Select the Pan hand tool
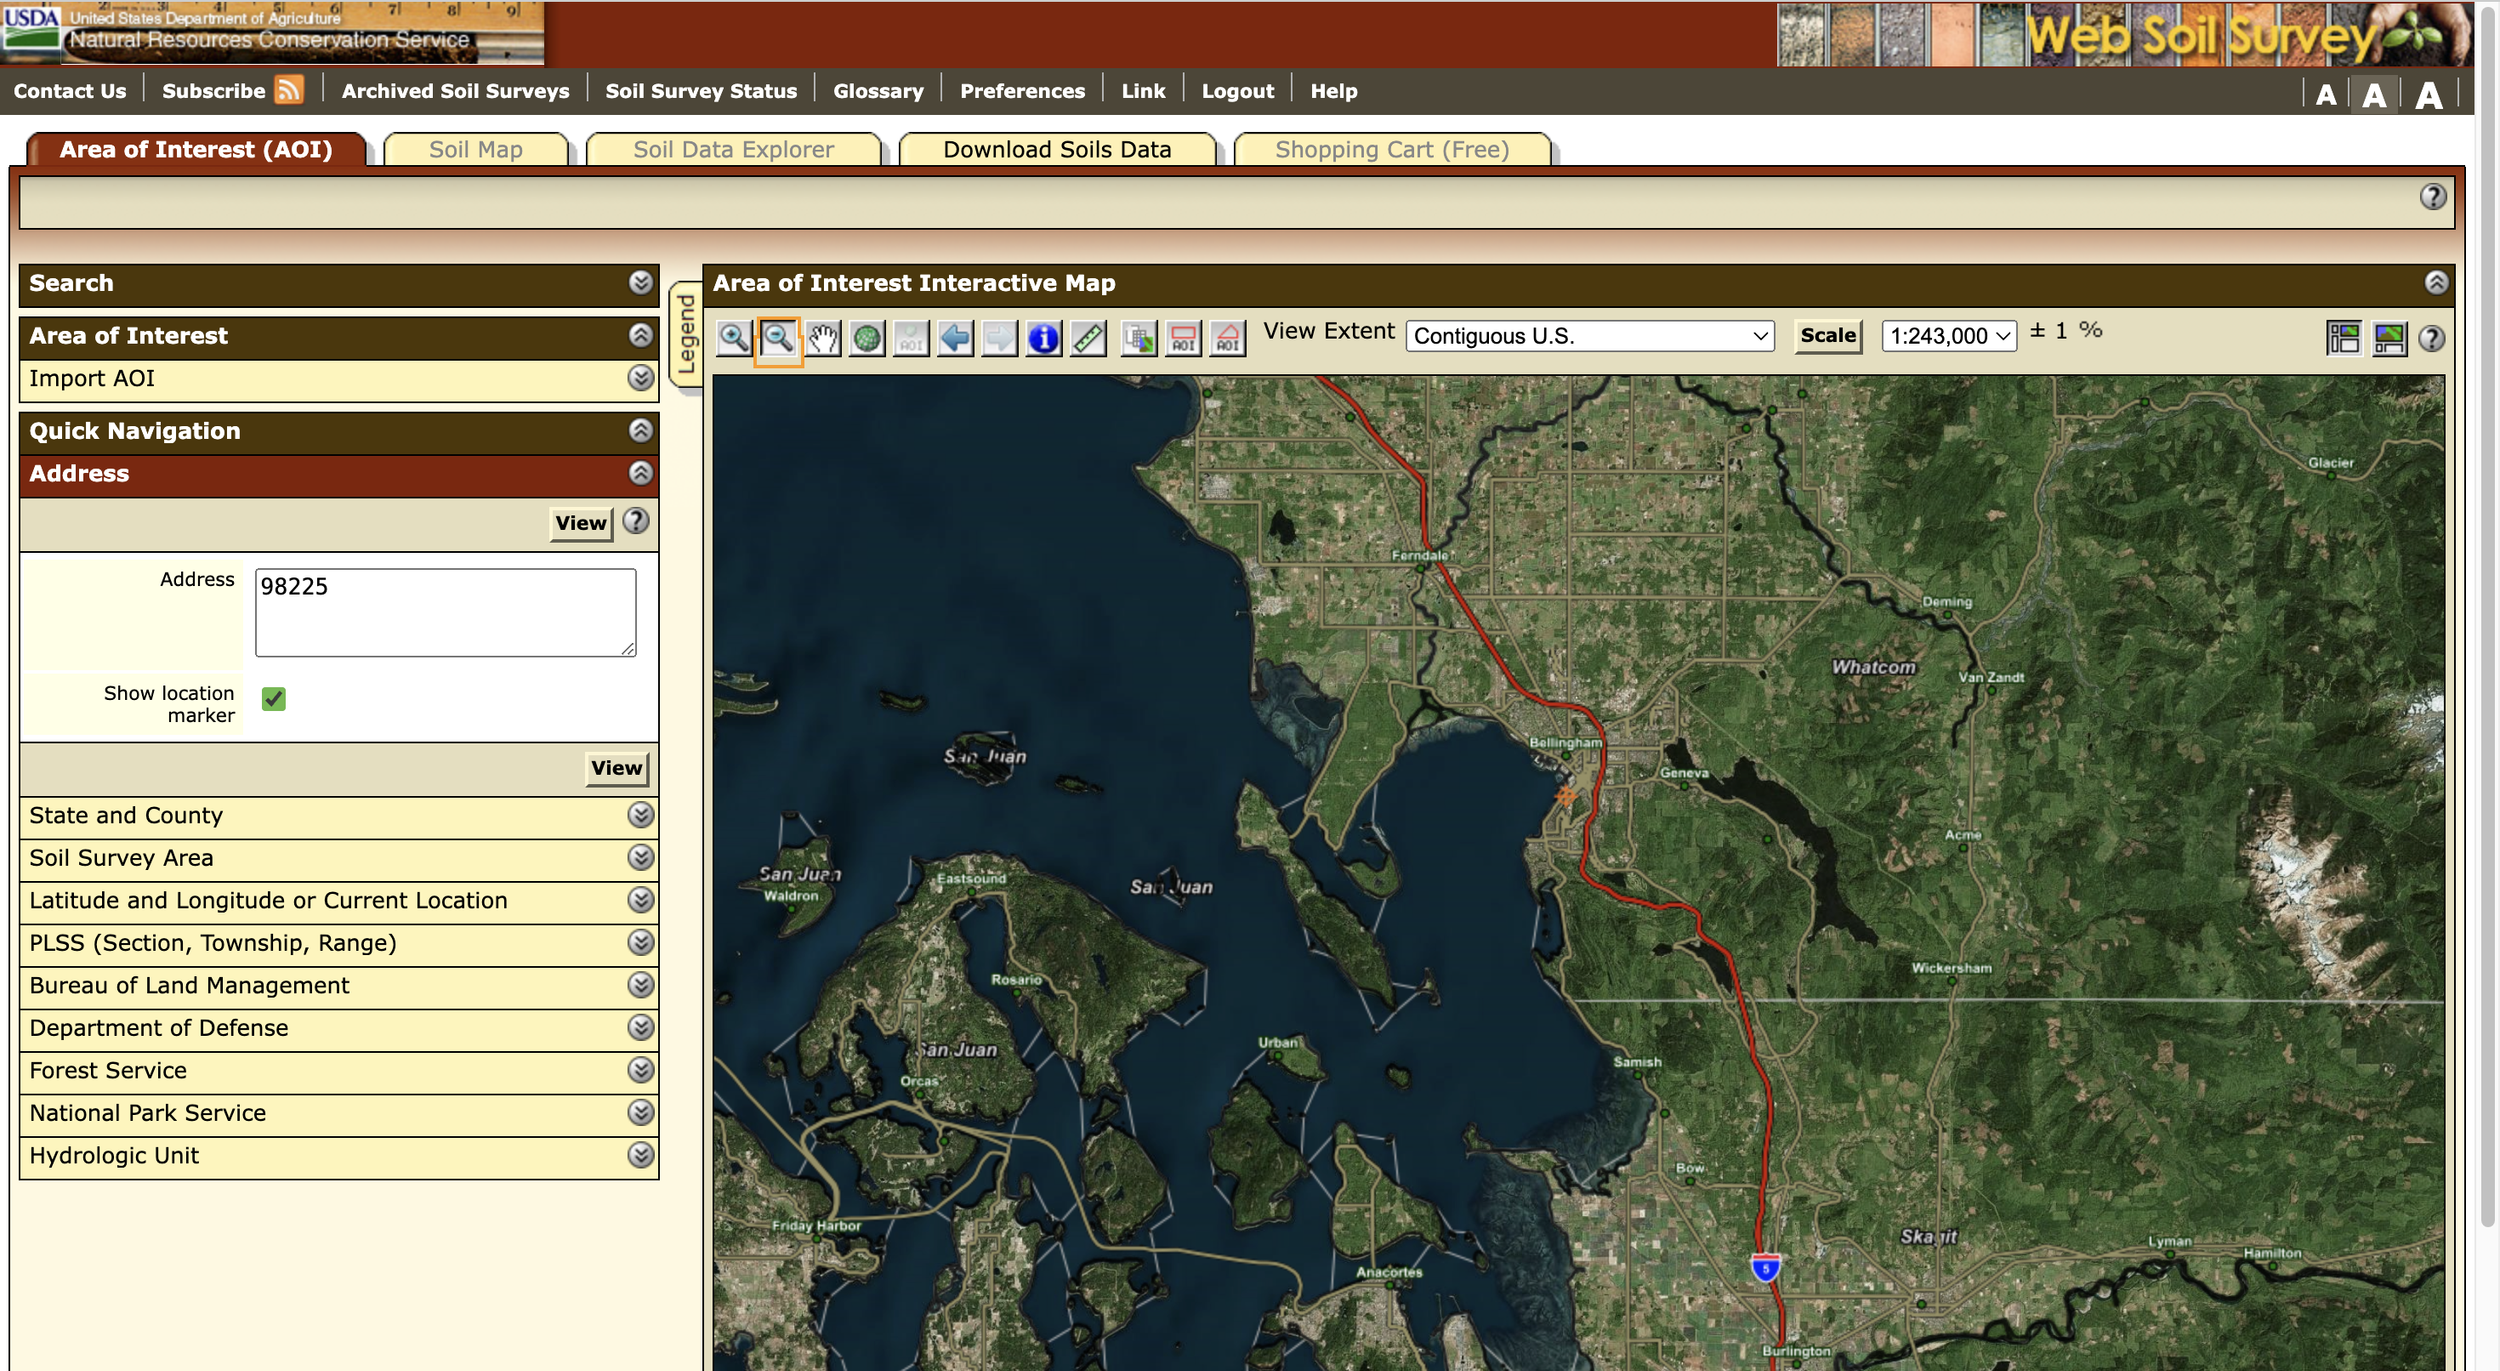This screenshot has width=2500, height=1371. coord(823,339)
